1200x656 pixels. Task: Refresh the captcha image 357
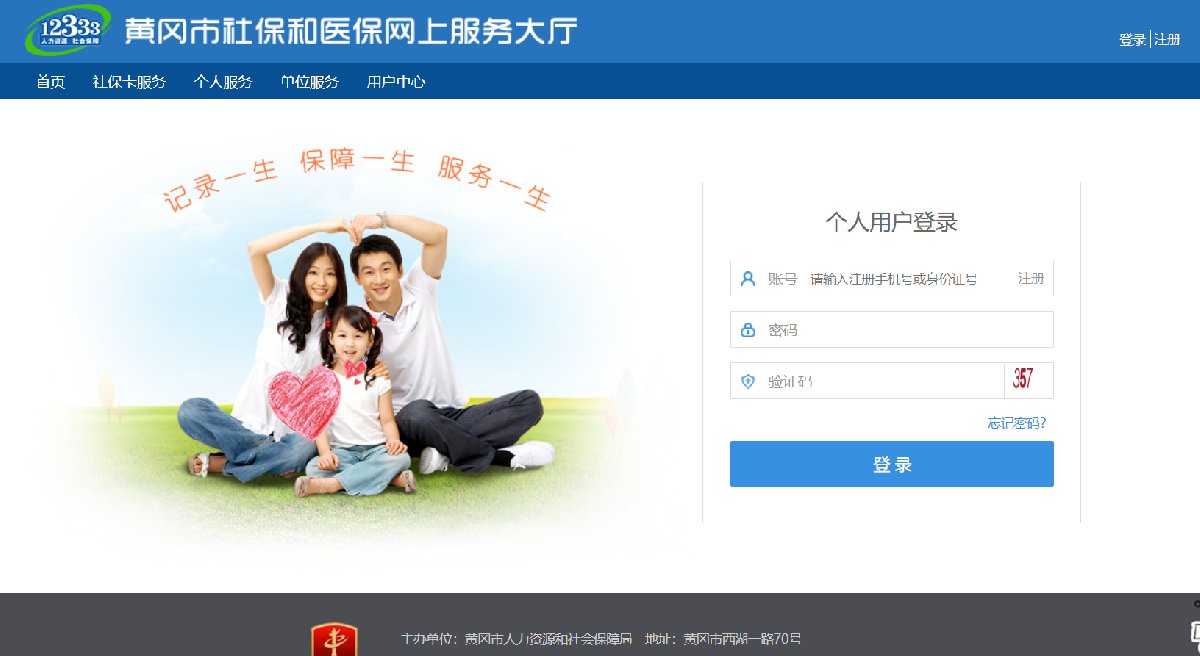(x=1028, y=380)
